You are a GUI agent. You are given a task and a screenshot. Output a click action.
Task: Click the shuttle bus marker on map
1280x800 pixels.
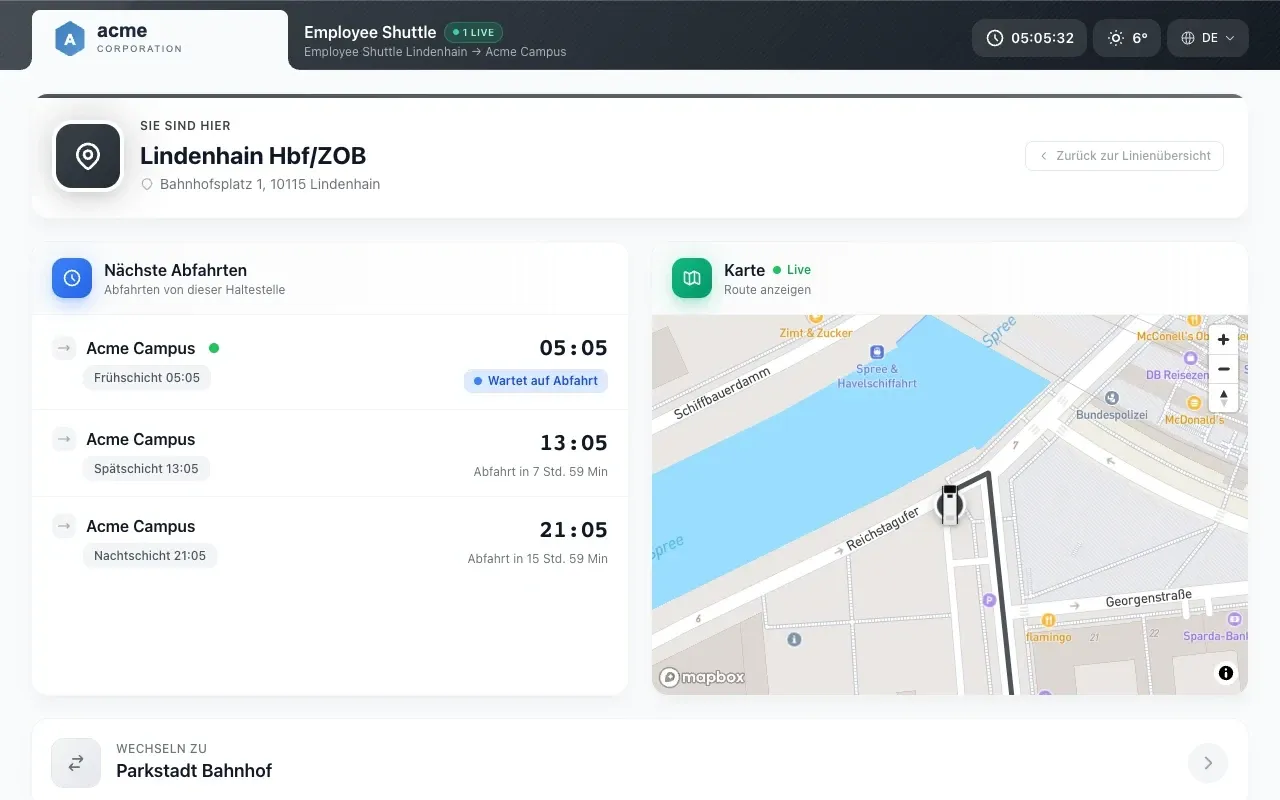point(949,503)
